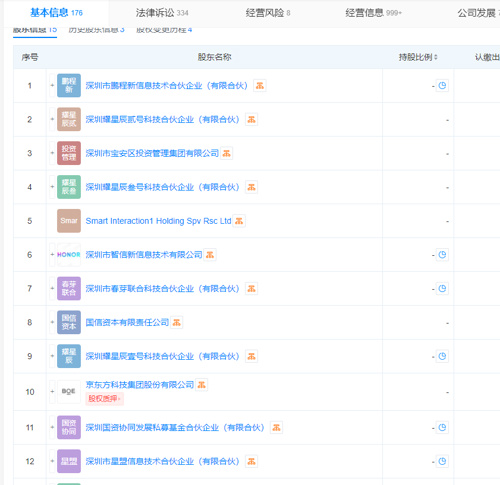Click shareholding pie chart icon for 深圳耀星辰壹号科技
The height and width of the screenshot is (485, 500).
(442, 356)
